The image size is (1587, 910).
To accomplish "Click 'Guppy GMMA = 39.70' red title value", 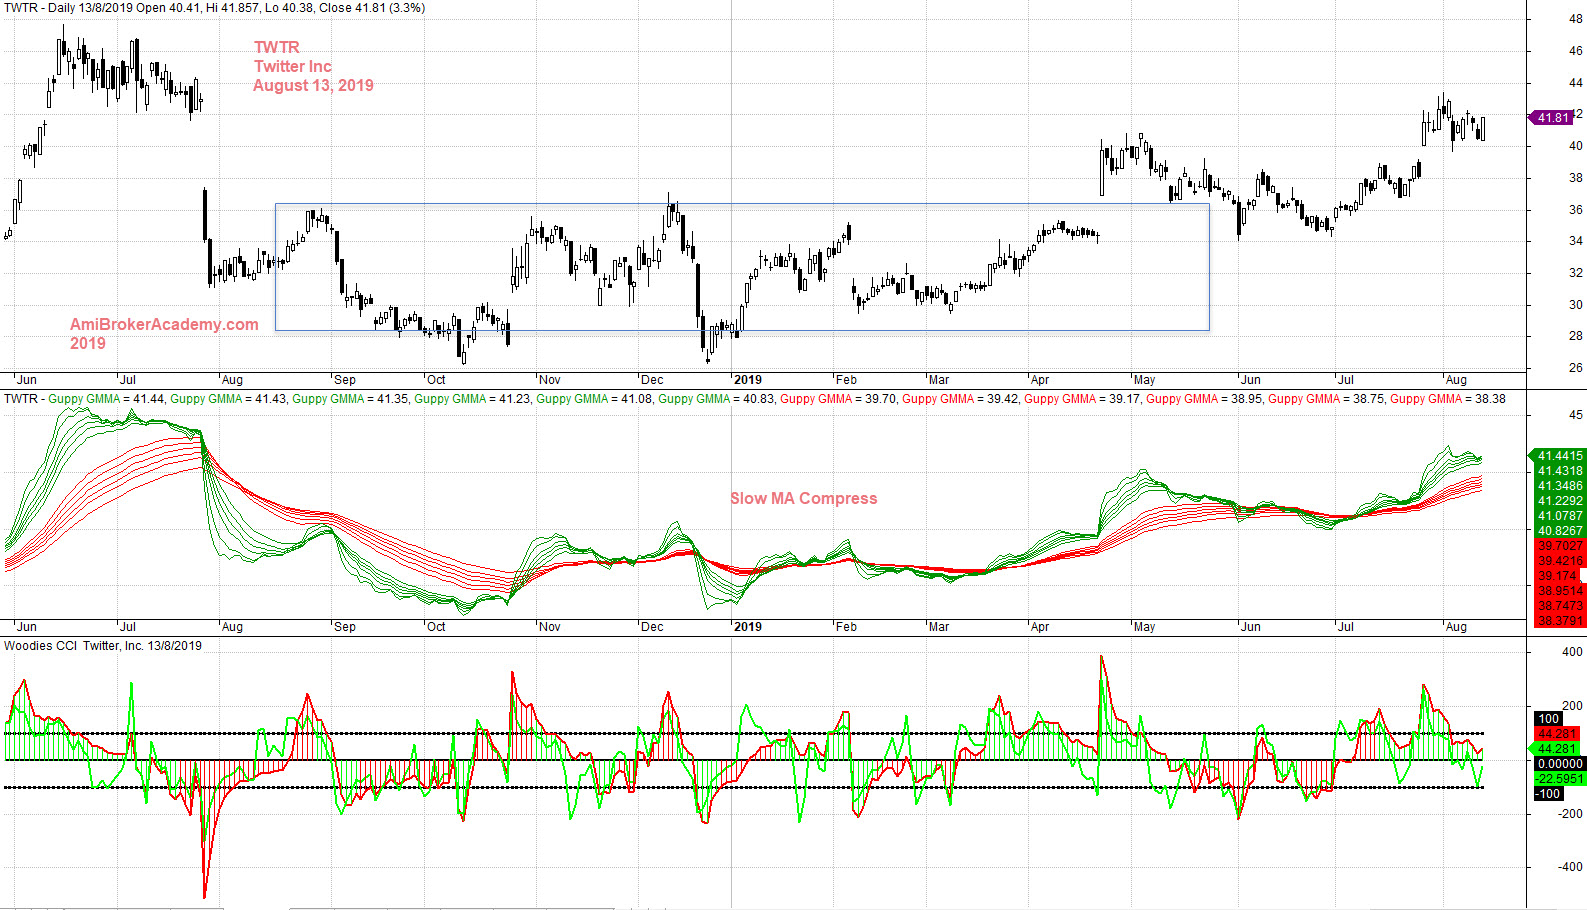I will (x=838, y=399).
